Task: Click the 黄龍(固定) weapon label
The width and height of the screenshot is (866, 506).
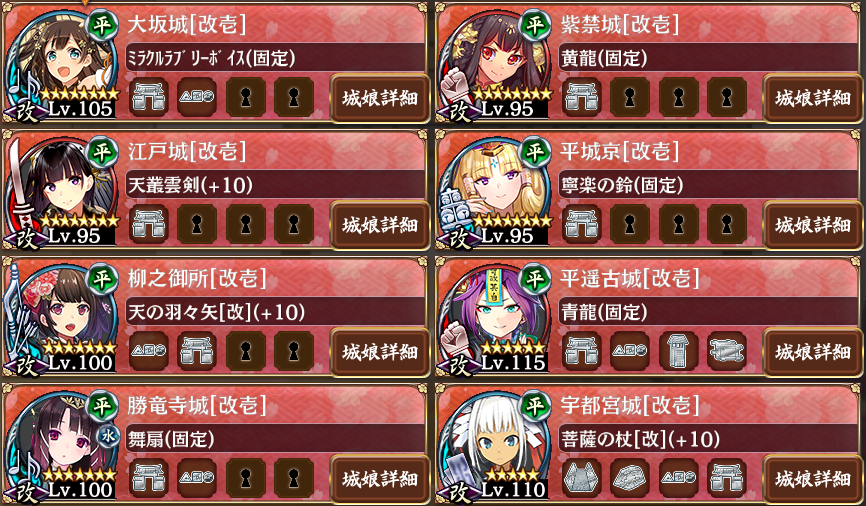Action: point(603,58)
